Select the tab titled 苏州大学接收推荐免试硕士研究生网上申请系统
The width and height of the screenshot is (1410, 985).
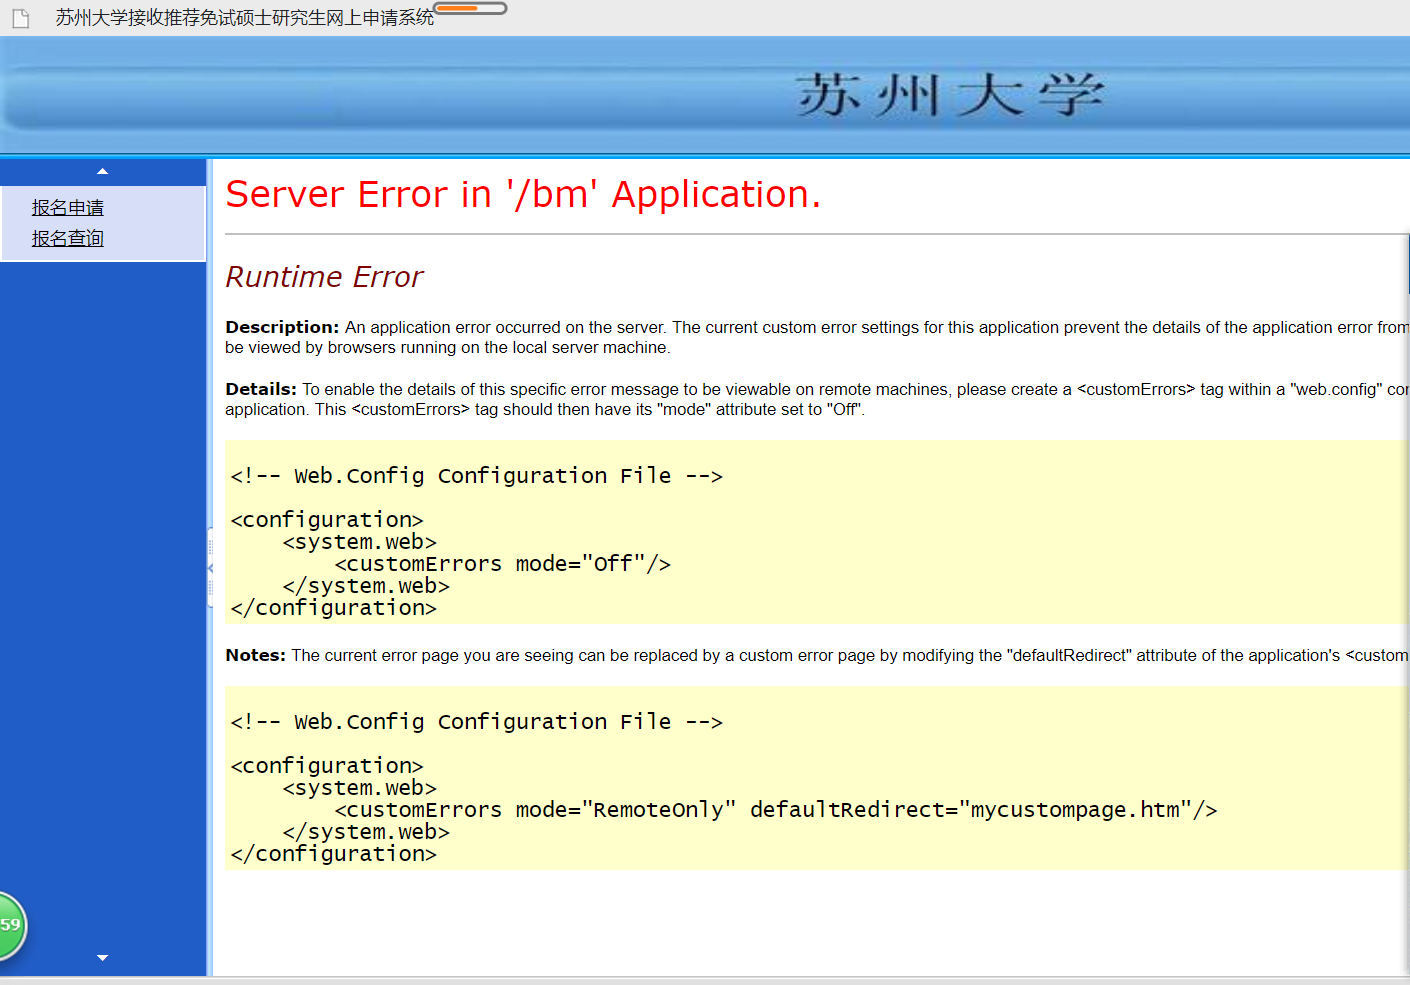click(x=245, y=18)
